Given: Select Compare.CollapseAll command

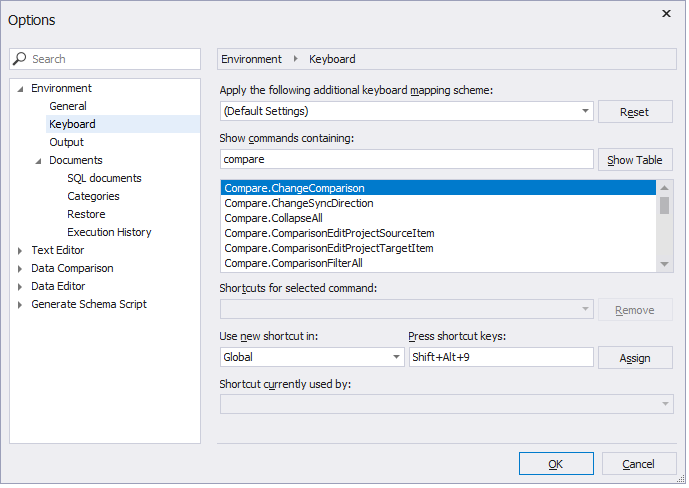Looking at the screenshot, I should click(x=438, y=218).
